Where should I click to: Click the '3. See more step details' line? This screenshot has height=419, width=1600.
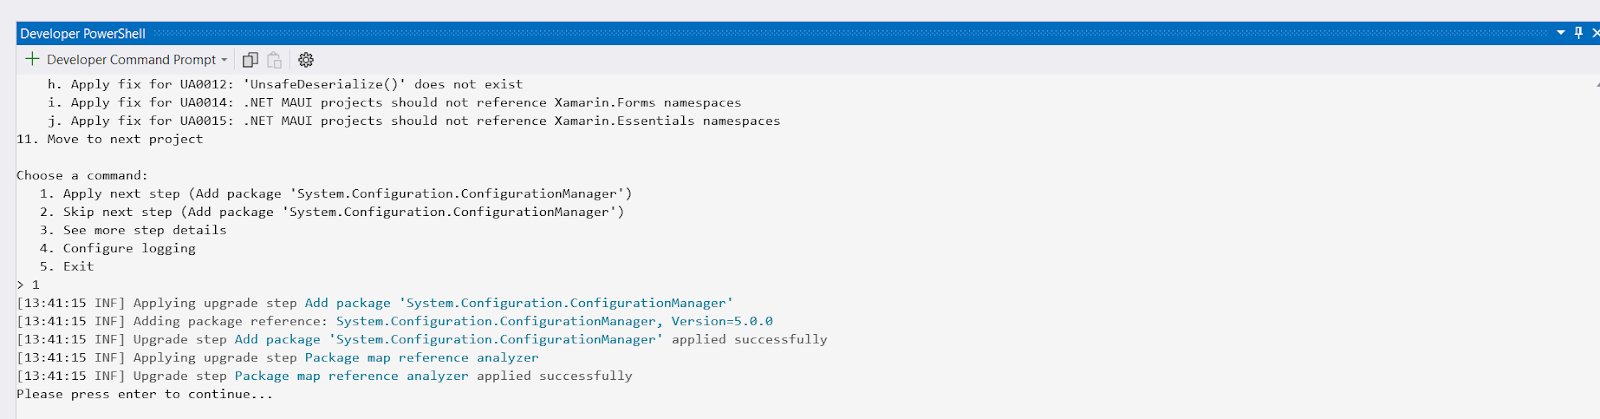133,230
